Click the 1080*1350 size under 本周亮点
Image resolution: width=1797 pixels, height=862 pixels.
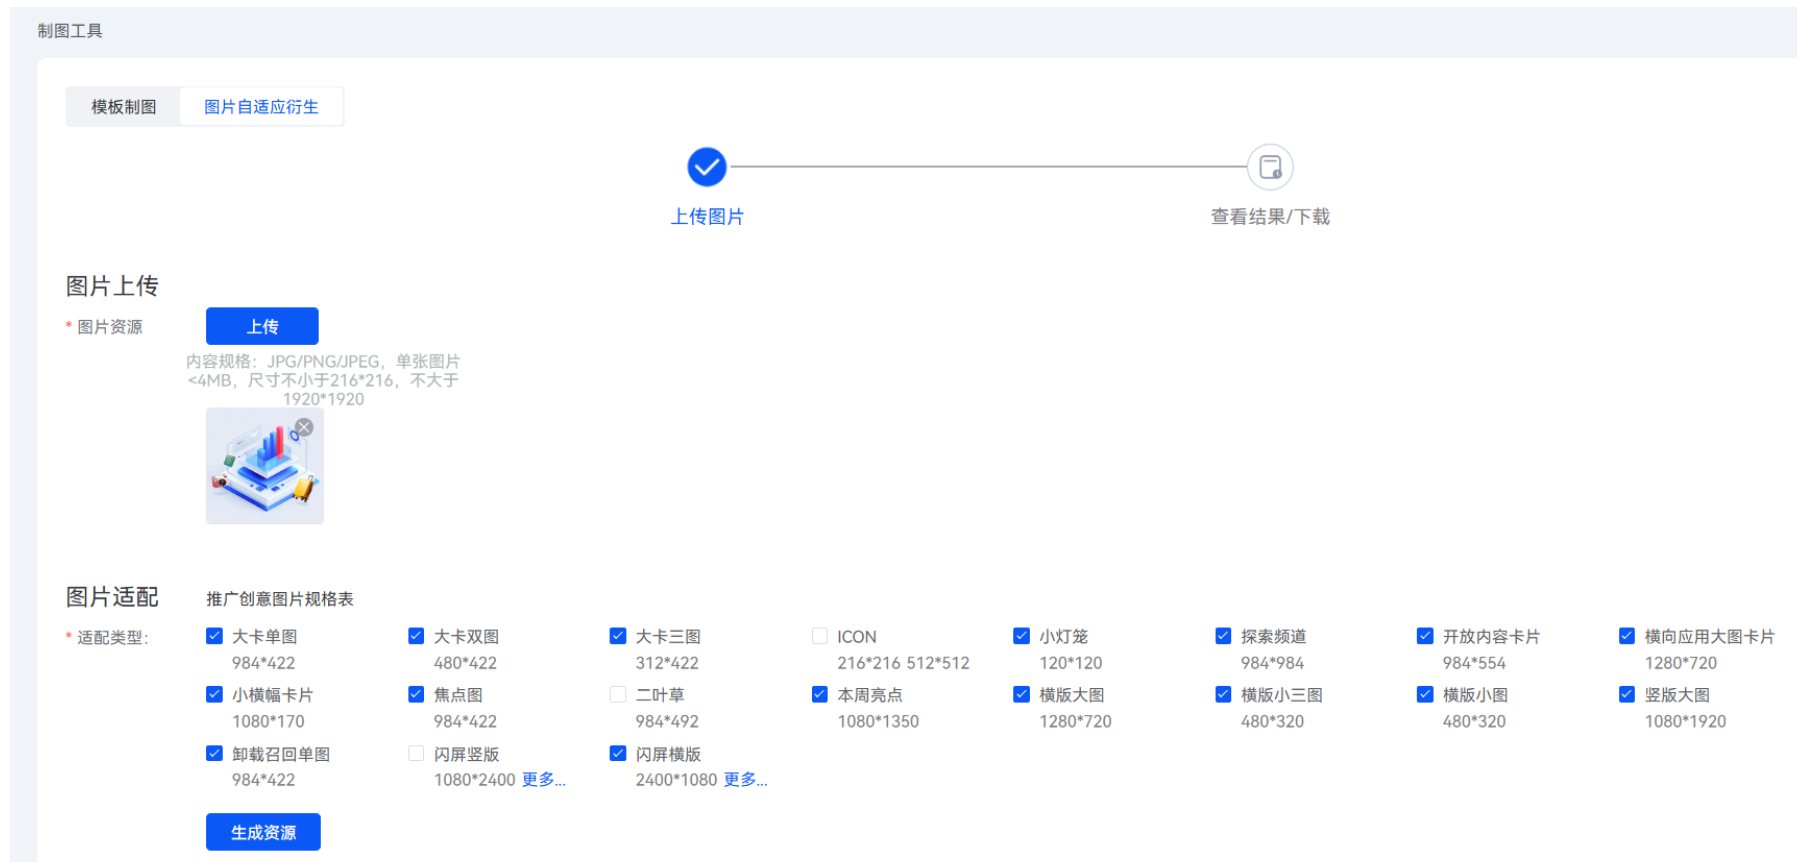878,721
